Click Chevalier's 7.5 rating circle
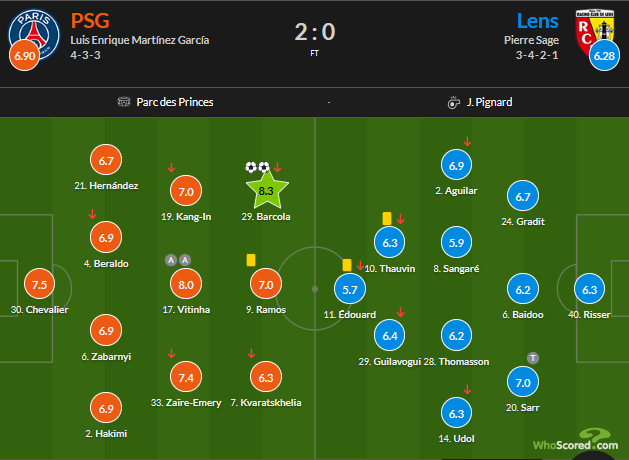This screenshot has width=629, height=460. point(38,285)
